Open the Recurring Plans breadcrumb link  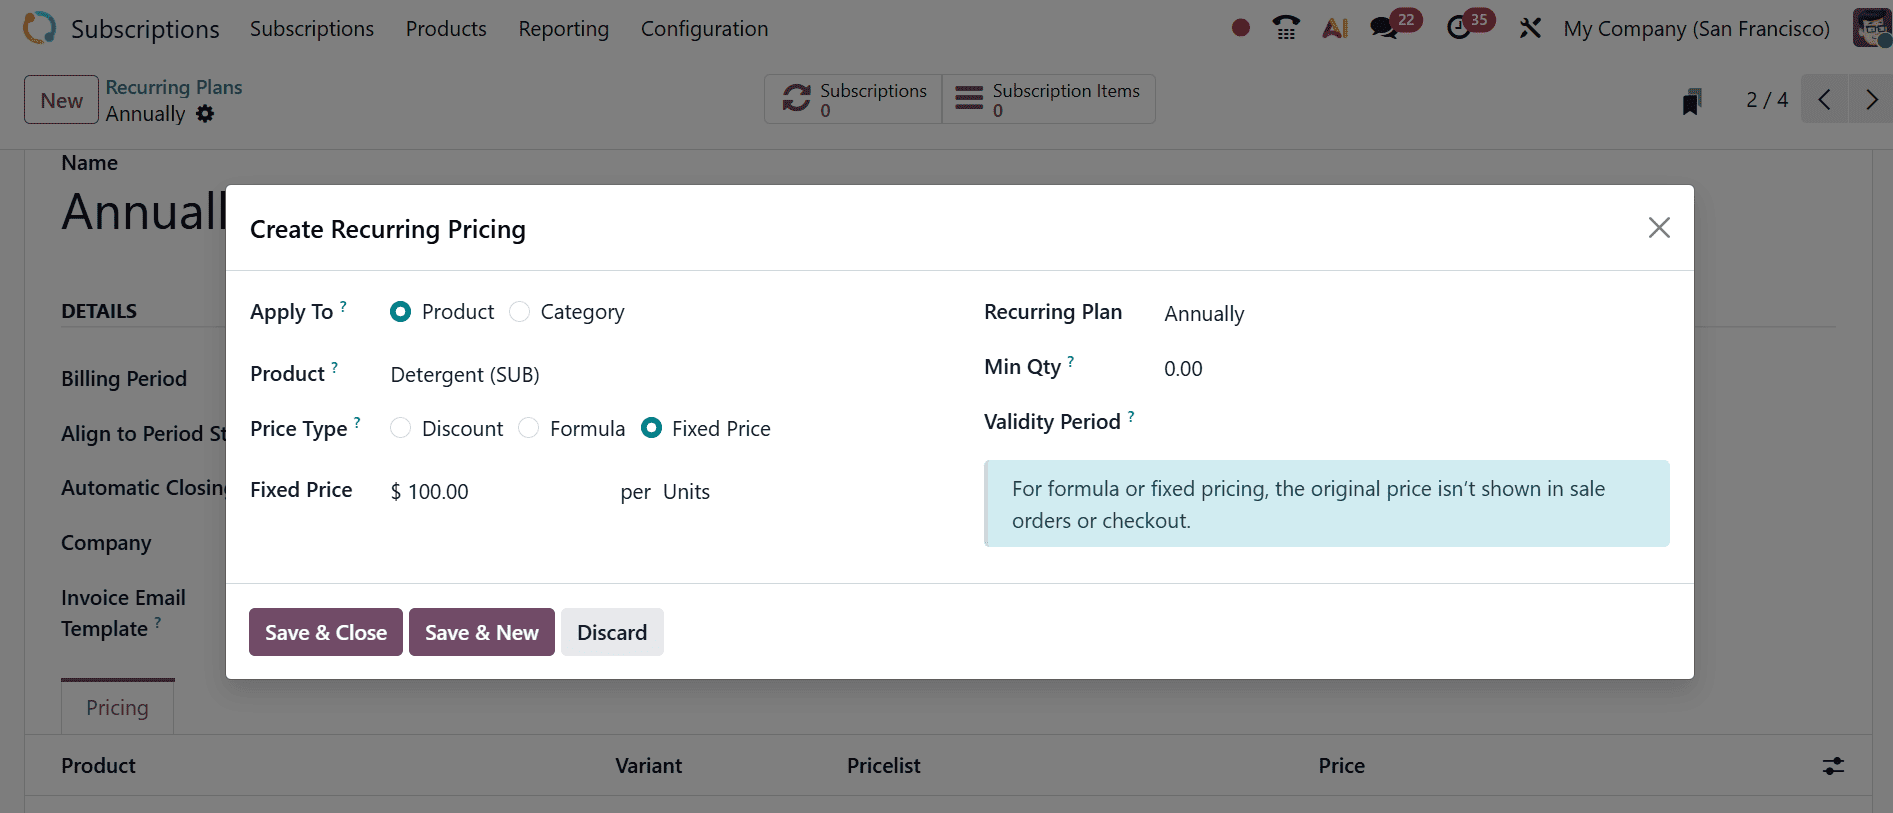click(174, 87)
